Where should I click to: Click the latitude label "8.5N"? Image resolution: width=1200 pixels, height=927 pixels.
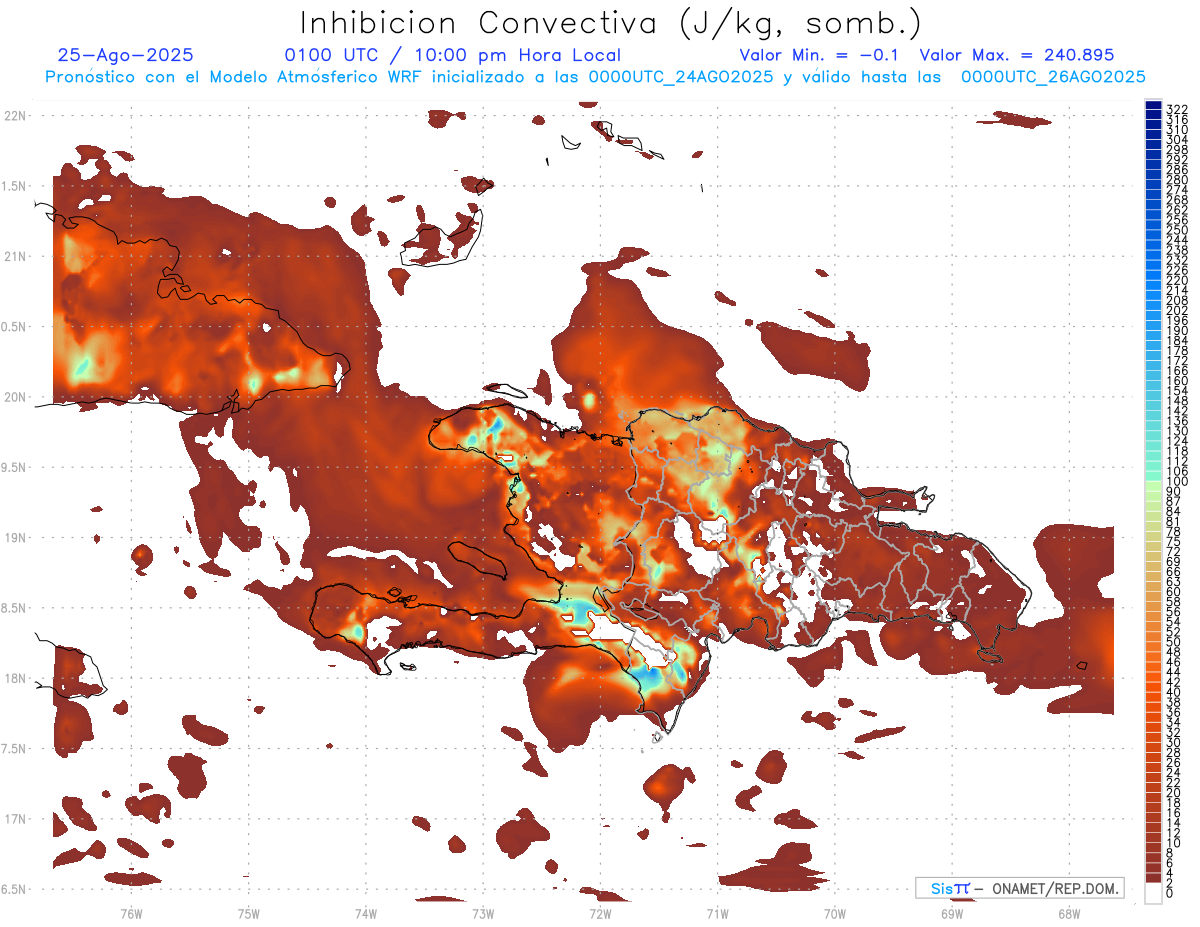[13, 609]
